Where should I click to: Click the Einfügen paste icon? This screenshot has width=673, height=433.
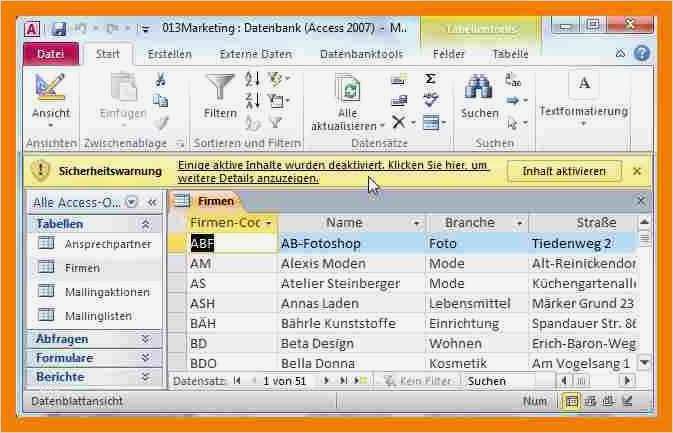click(x=124, y=88)
